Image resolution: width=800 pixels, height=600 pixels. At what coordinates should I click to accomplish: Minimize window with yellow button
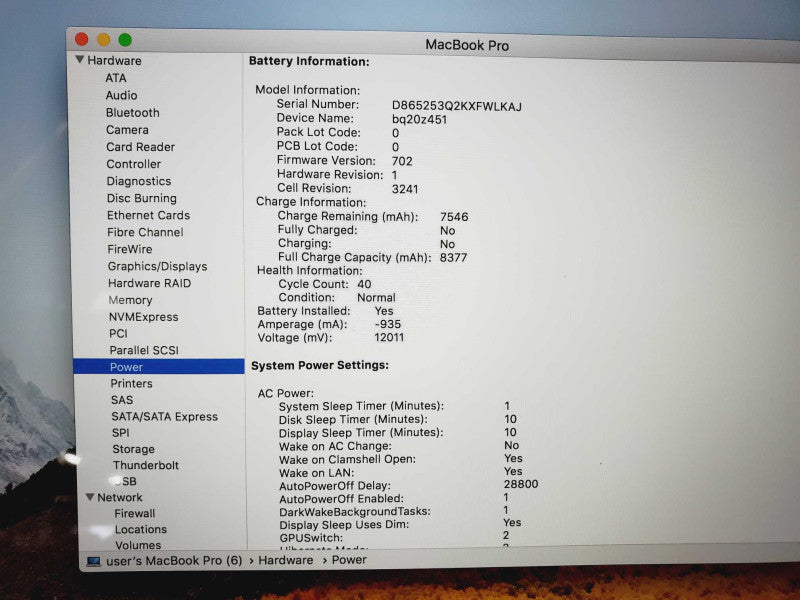pyautogui.click(x=104, y=39)
